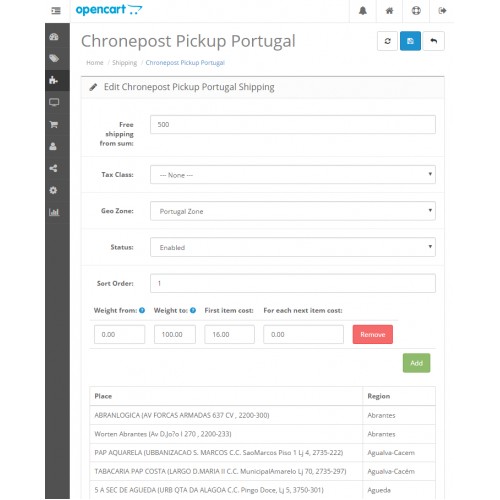Open the notifications bell icon
This screenshot has height=500, width=500.
coord(363,11)
